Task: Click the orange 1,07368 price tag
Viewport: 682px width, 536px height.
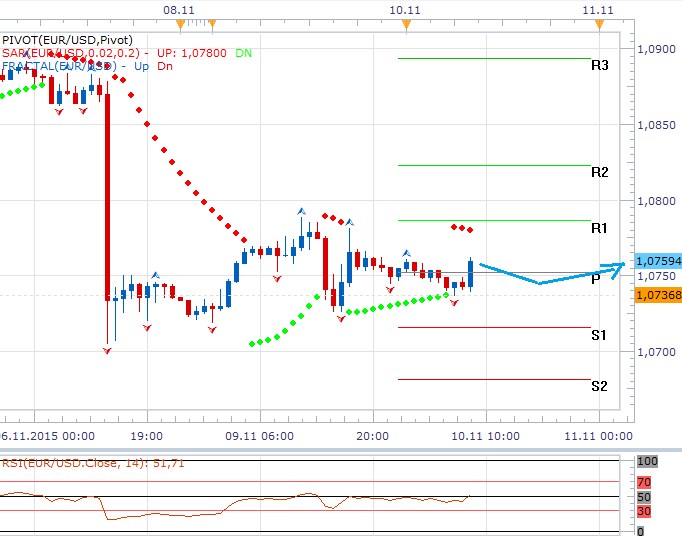Action: pyautogui.click(x=659, y=295)
